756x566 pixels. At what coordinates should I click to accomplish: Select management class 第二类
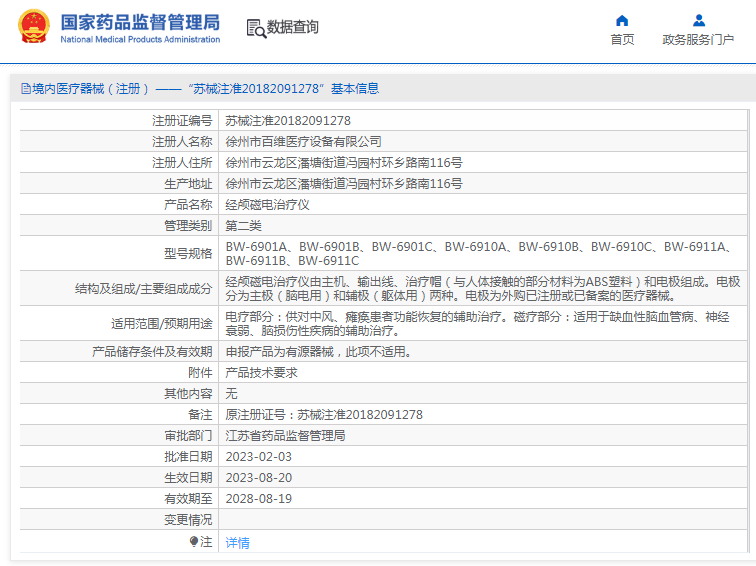click(x=243, y=226)
